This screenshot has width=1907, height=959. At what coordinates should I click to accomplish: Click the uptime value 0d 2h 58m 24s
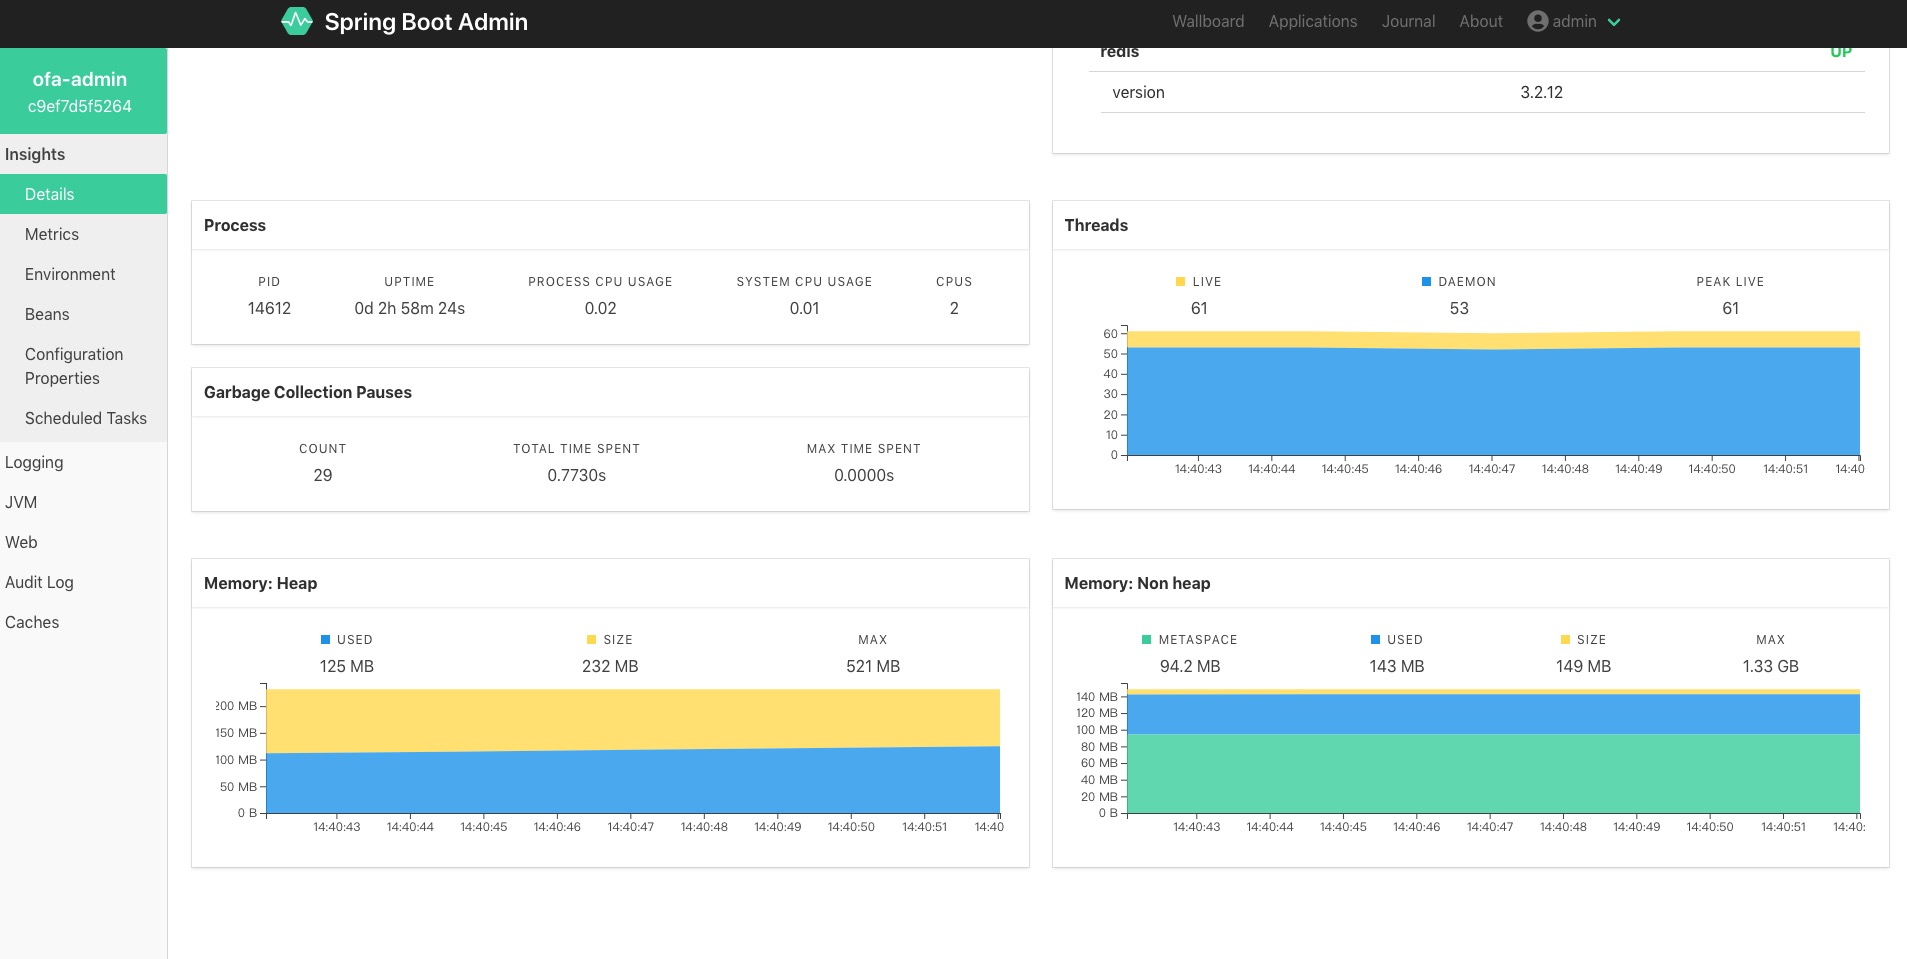coord(409,308)
